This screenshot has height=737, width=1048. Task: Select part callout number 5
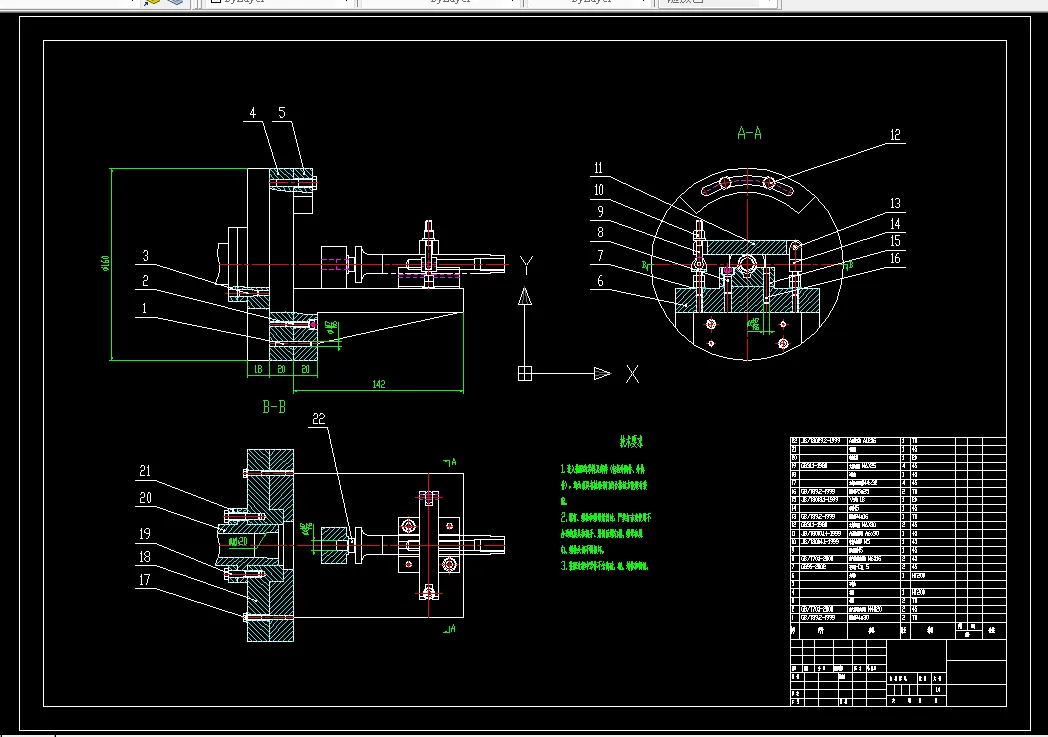click(x=282, y=113)
